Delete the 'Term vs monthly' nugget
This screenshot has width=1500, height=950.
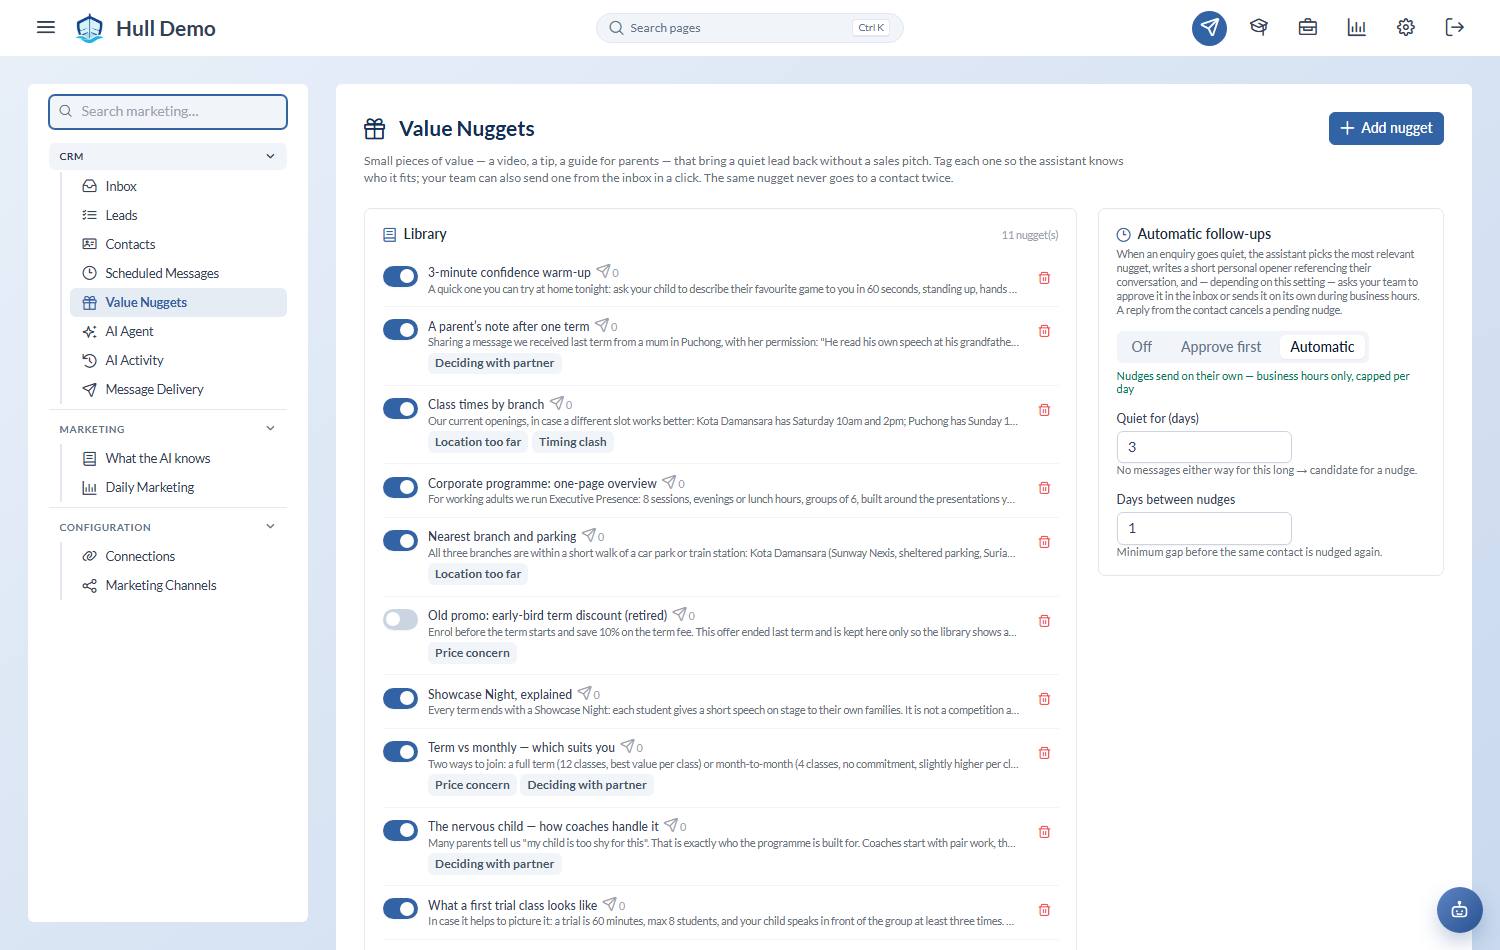[1044, 753]
